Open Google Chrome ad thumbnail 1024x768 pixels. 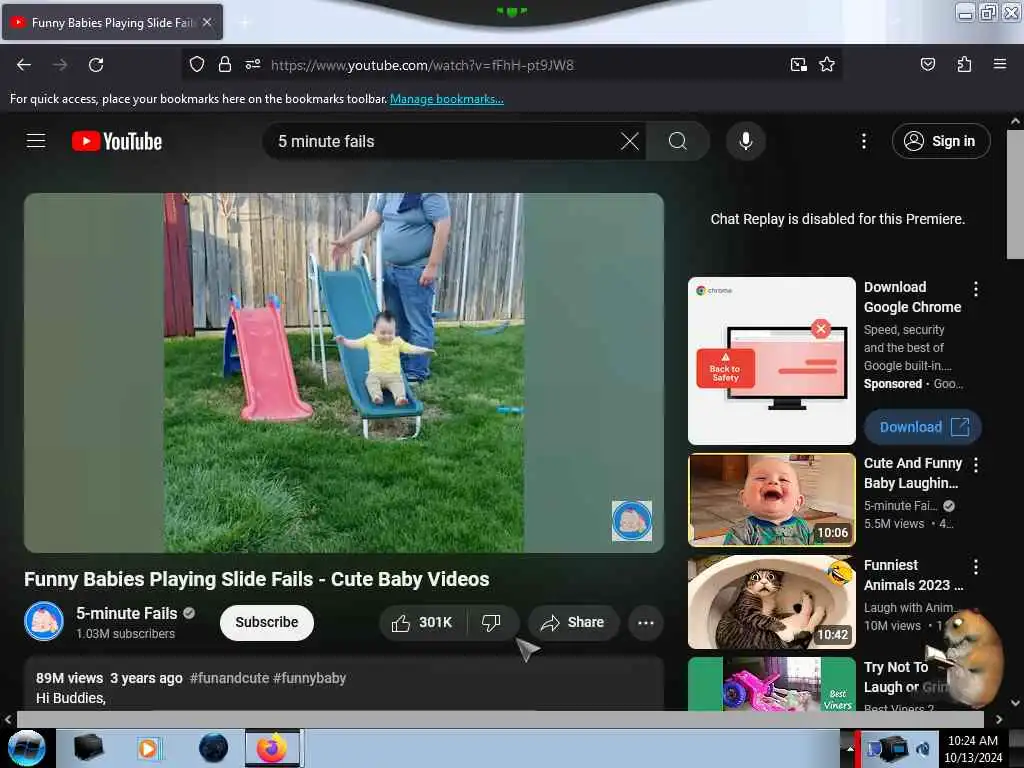[x=771, y=360]
